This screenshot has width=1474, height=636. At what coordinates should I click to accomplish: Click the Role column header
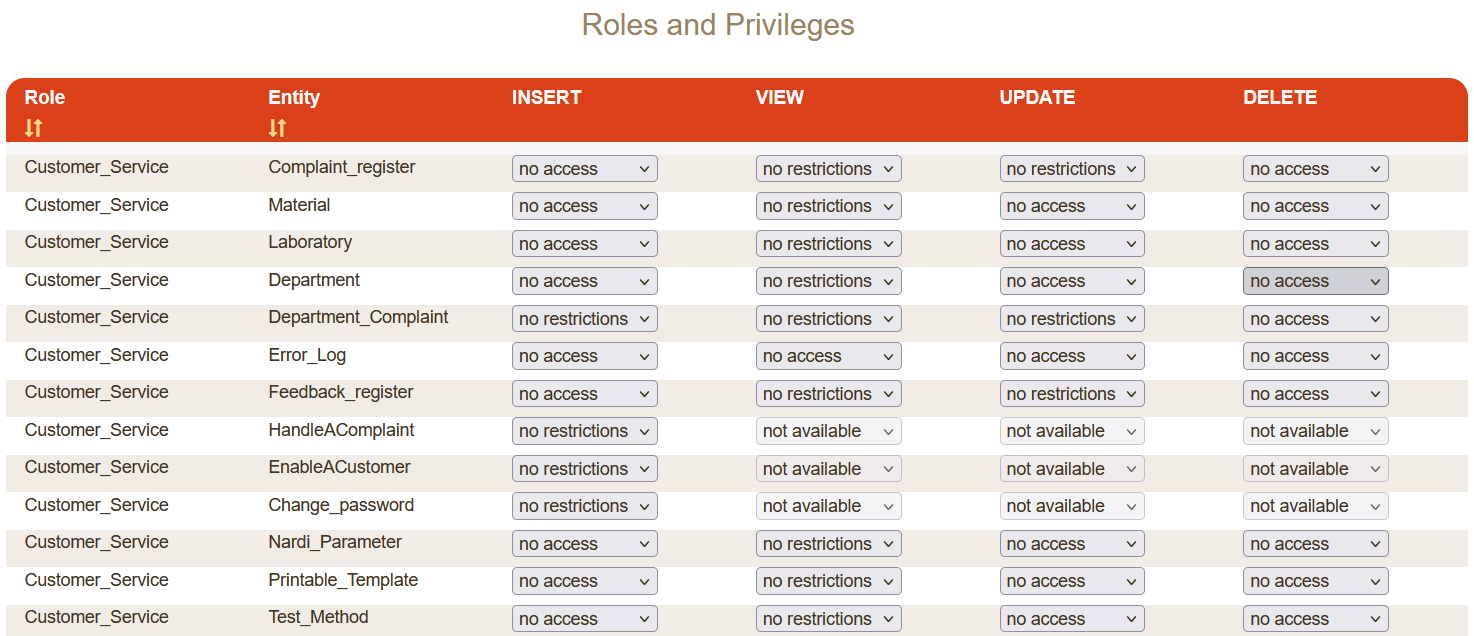point(45,97)
